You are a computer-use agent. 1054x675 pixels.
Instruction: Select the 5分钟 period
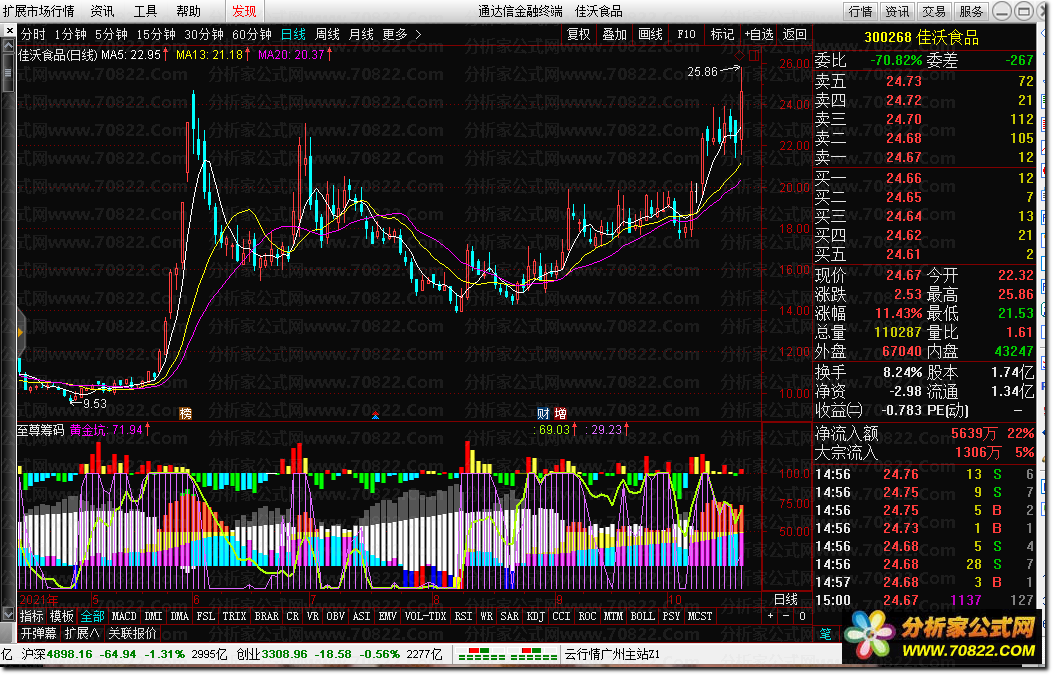point(111,34)
